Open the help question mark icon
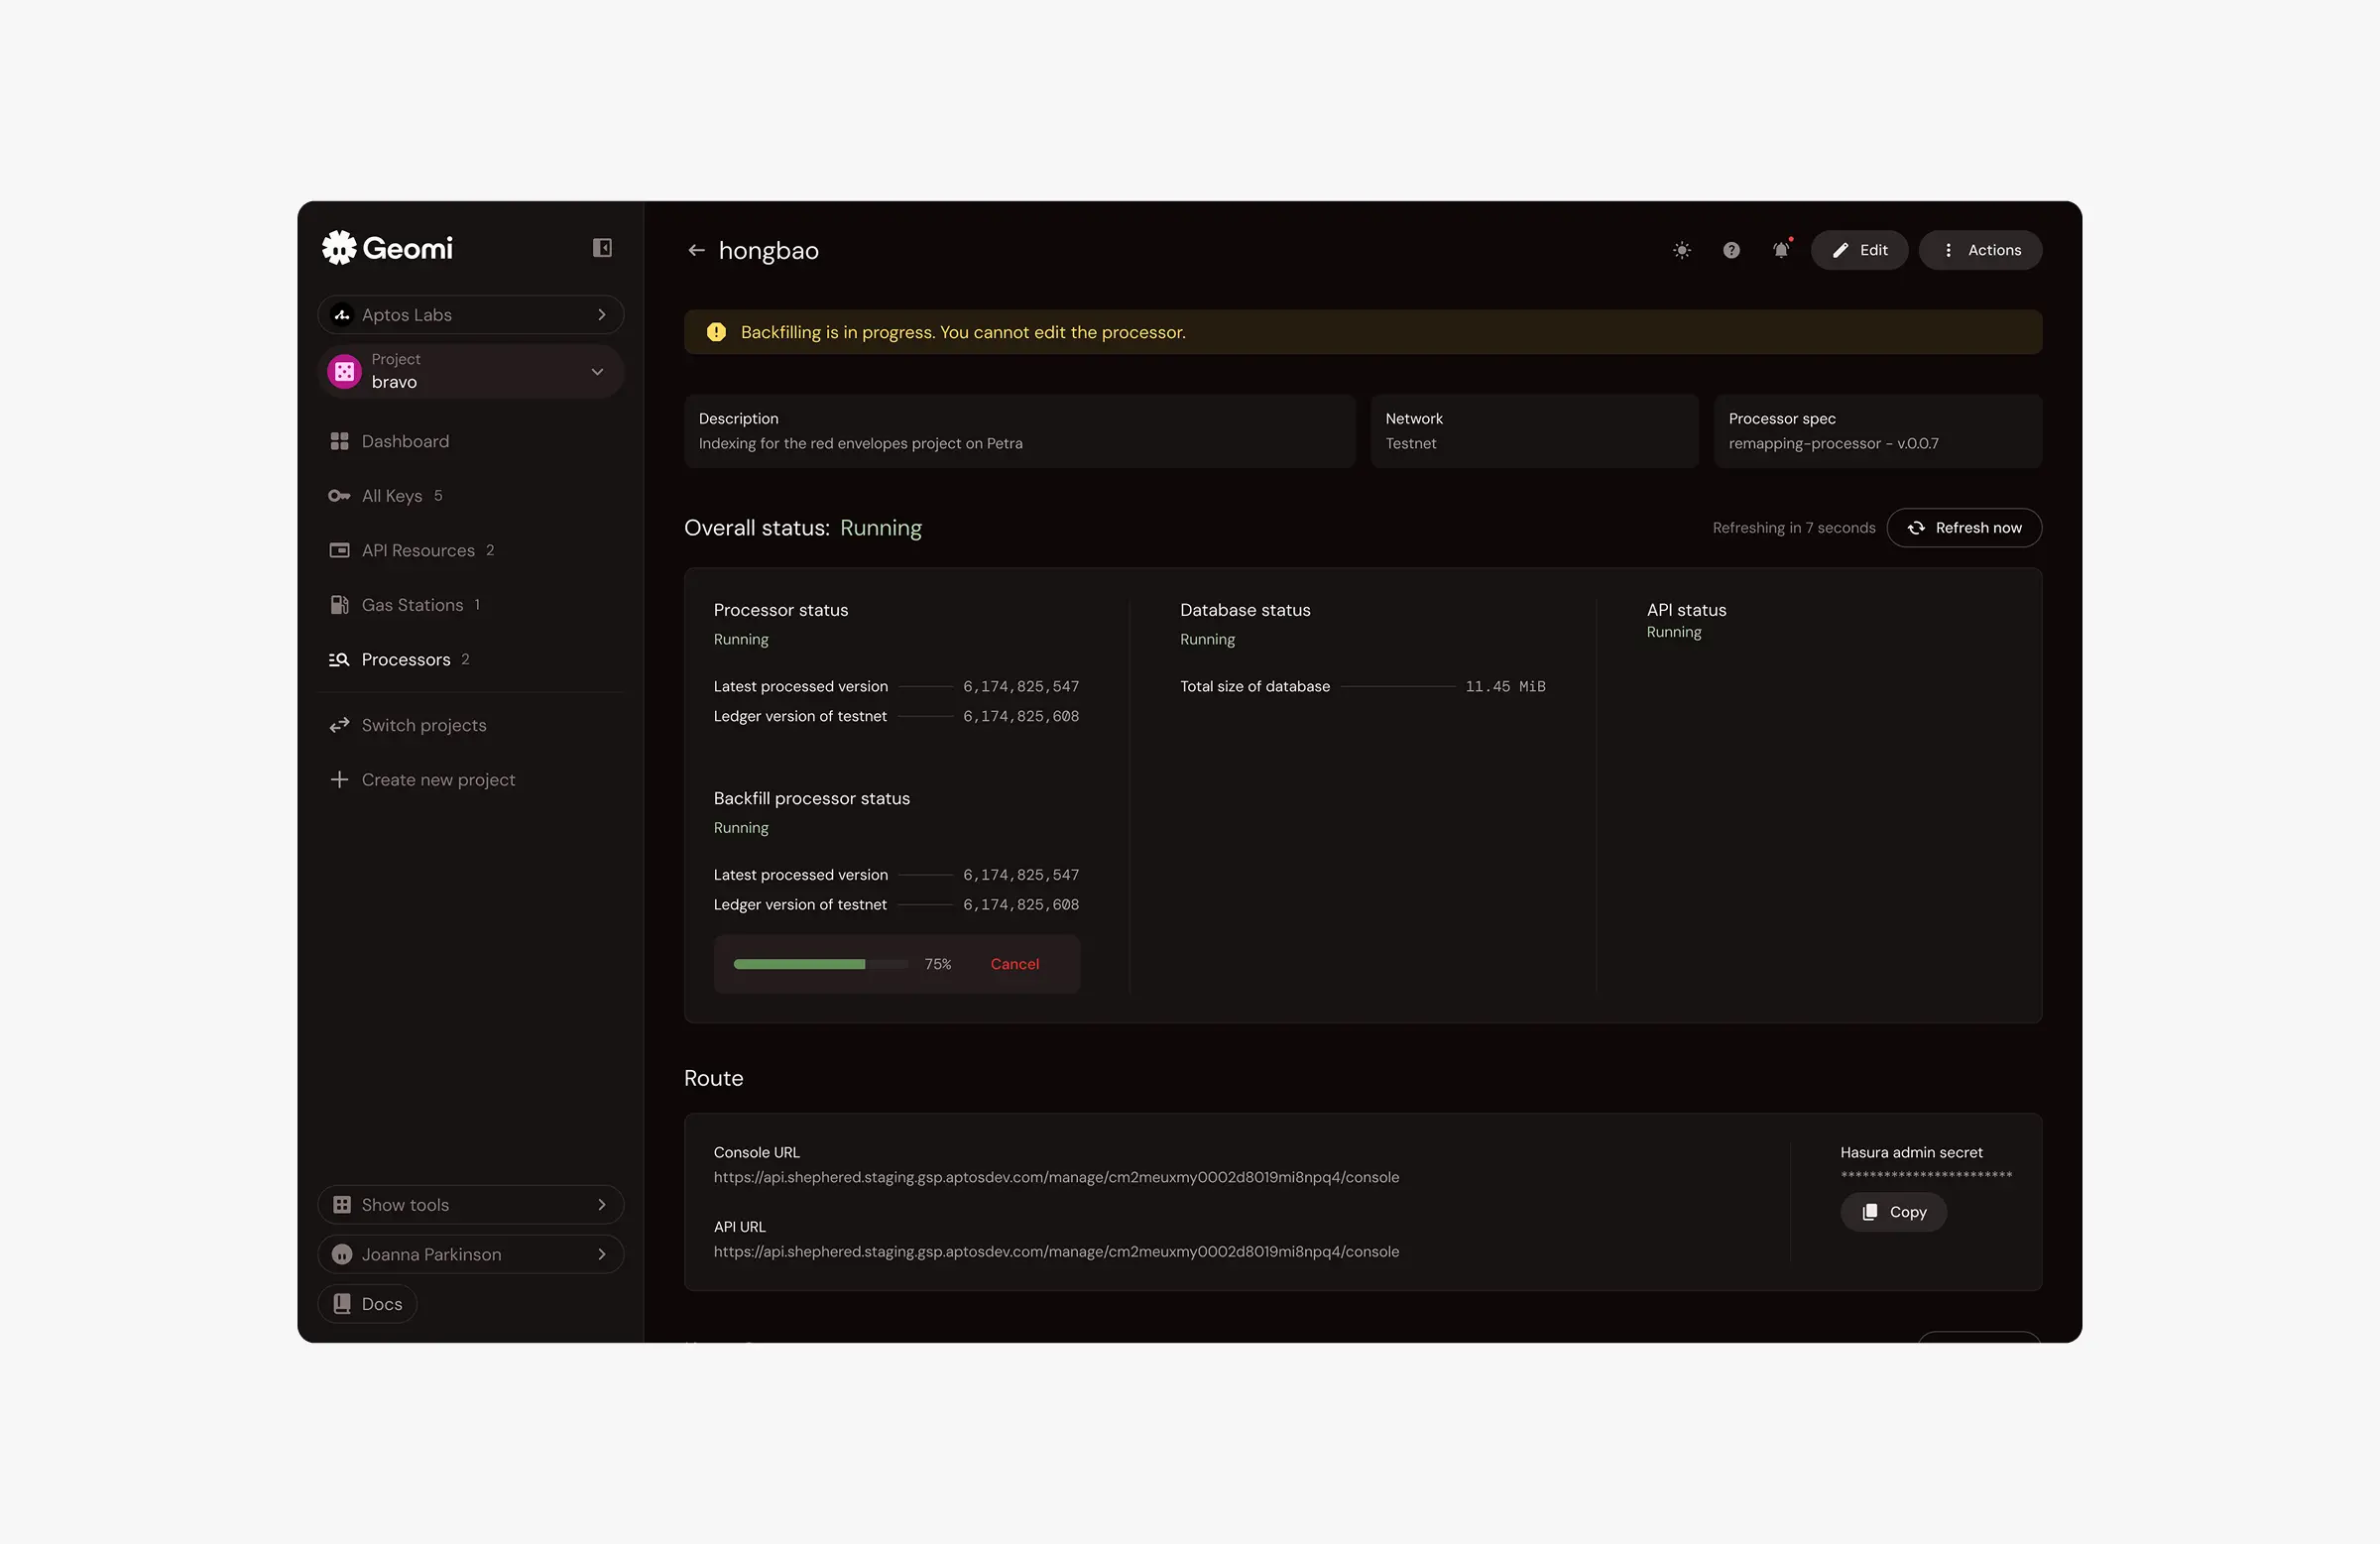The image size is (2380, 1544). 1731,250
